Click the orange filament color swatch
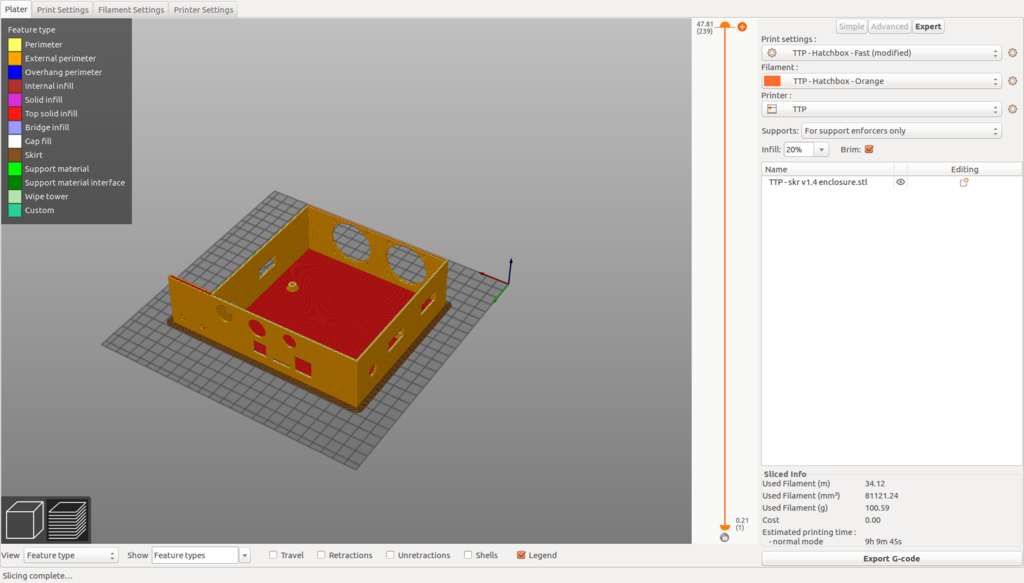This screenshot has width=1024, height=583. (772, 81)
